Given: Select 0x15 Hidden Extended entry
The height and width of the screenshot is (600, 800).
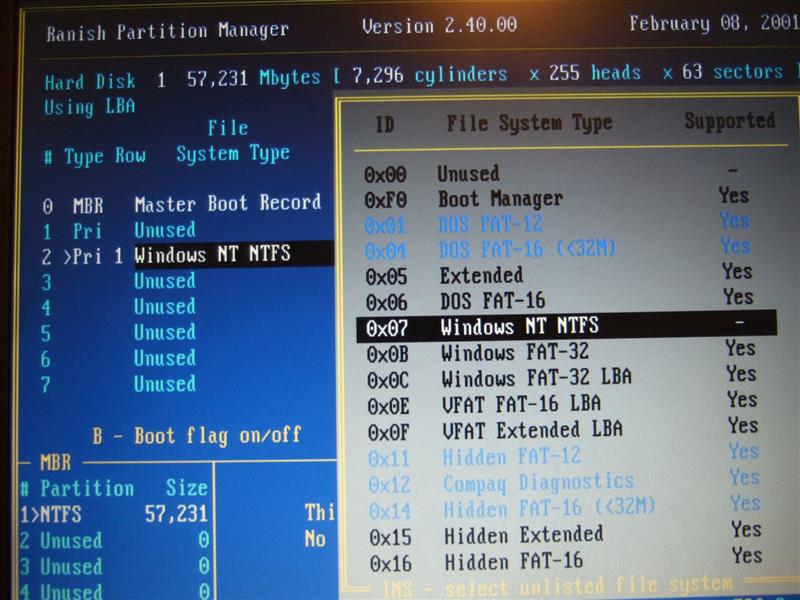Looking at the screenshot, I should pos(565,534).
